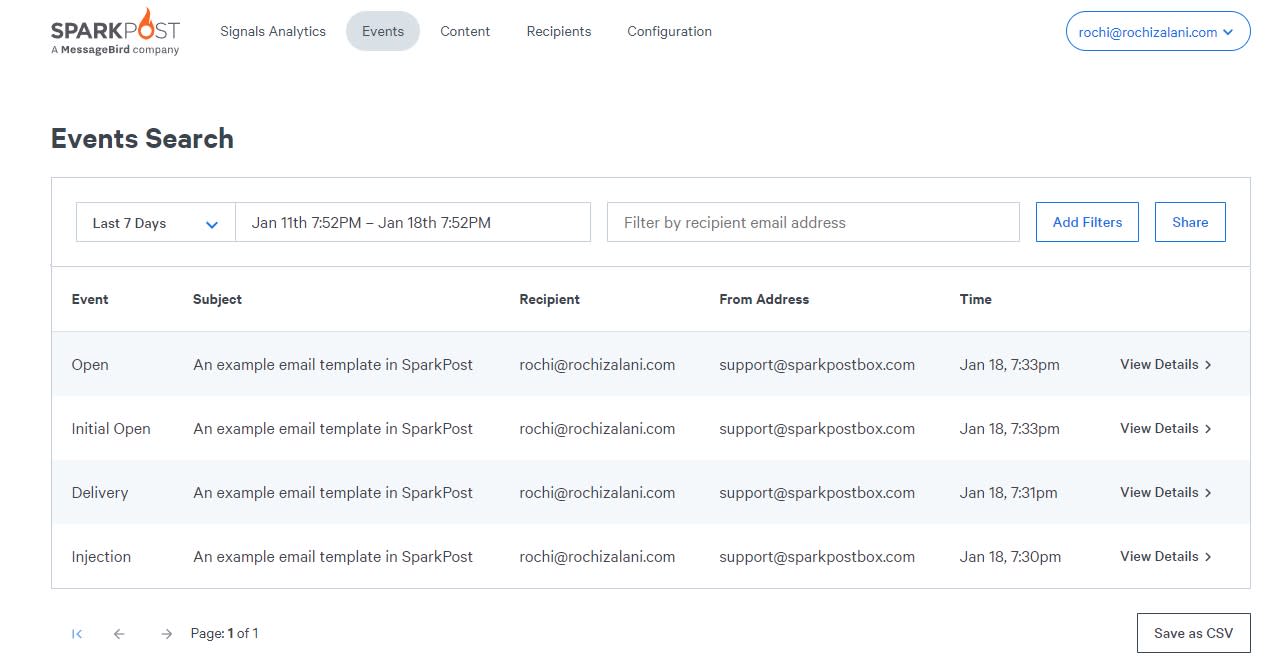
Task: Click Jan 18, 7:31pm time cell
Action: pyautogui.click(x=1009, y=493)
